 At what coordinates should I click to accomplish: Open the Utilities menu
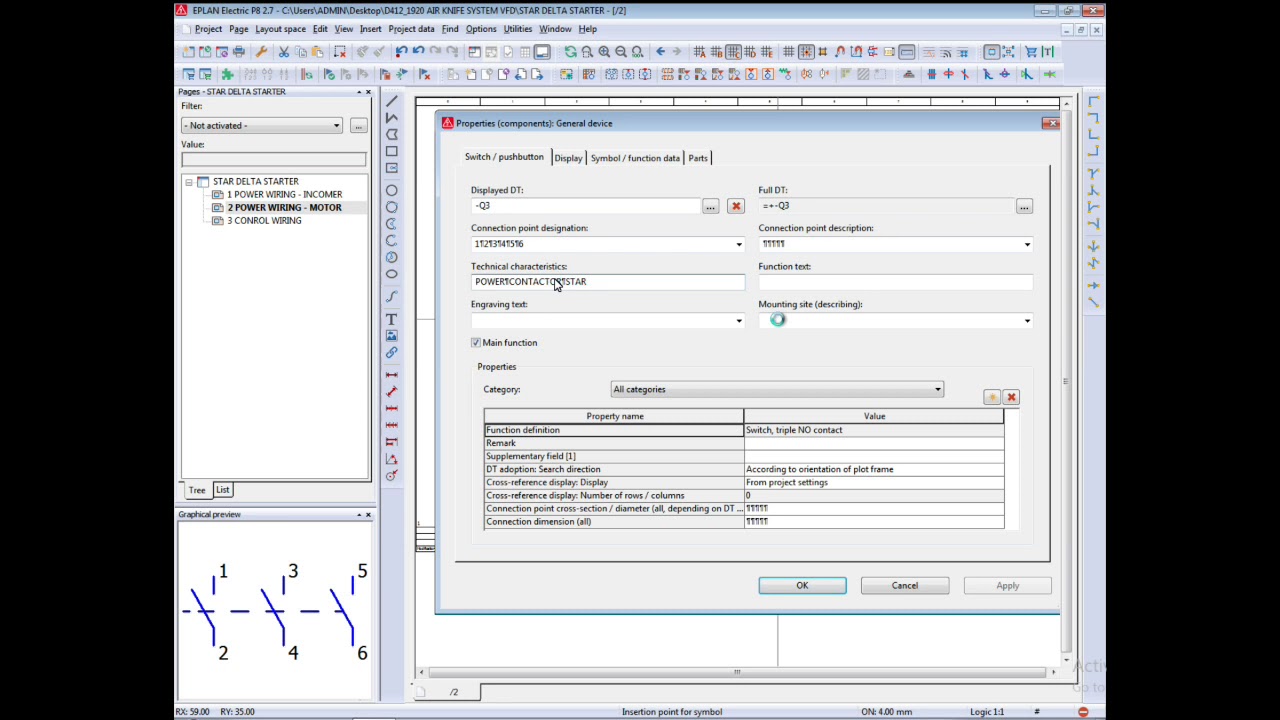pos(517,29)
